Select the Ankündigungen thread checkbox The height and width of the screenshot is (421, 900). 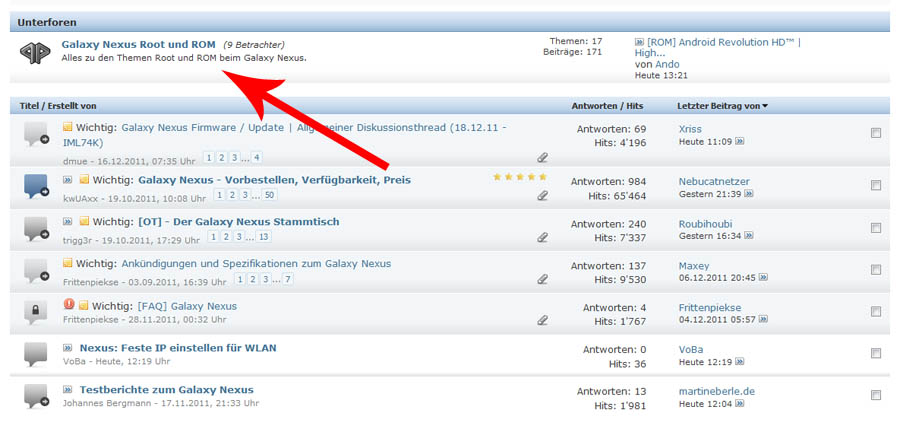pyautogui.click(x=876, y=269)
